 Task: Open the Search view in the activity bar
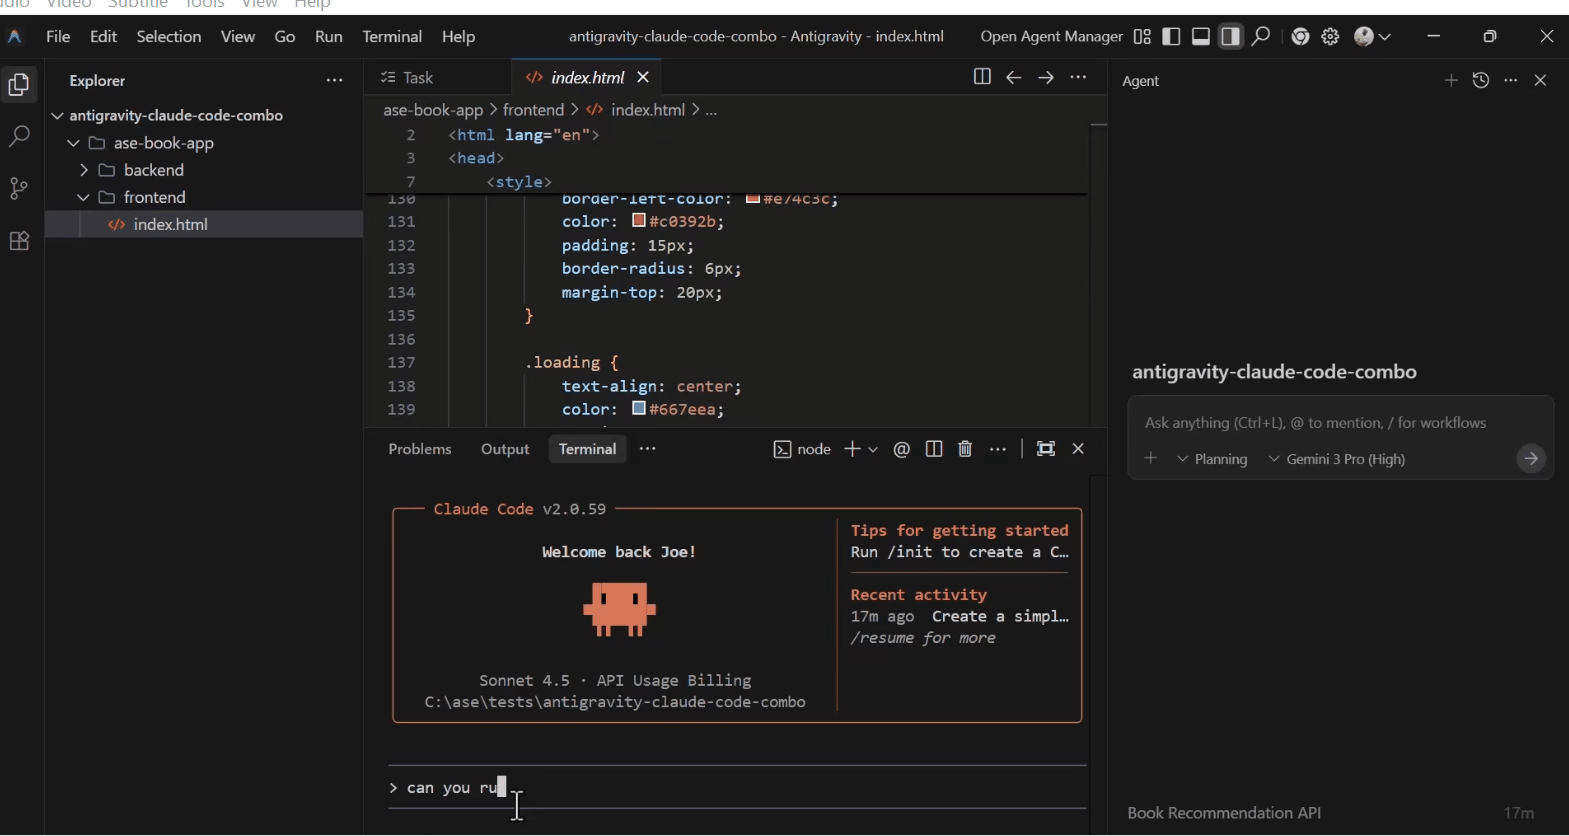click(x=19, y=137)
